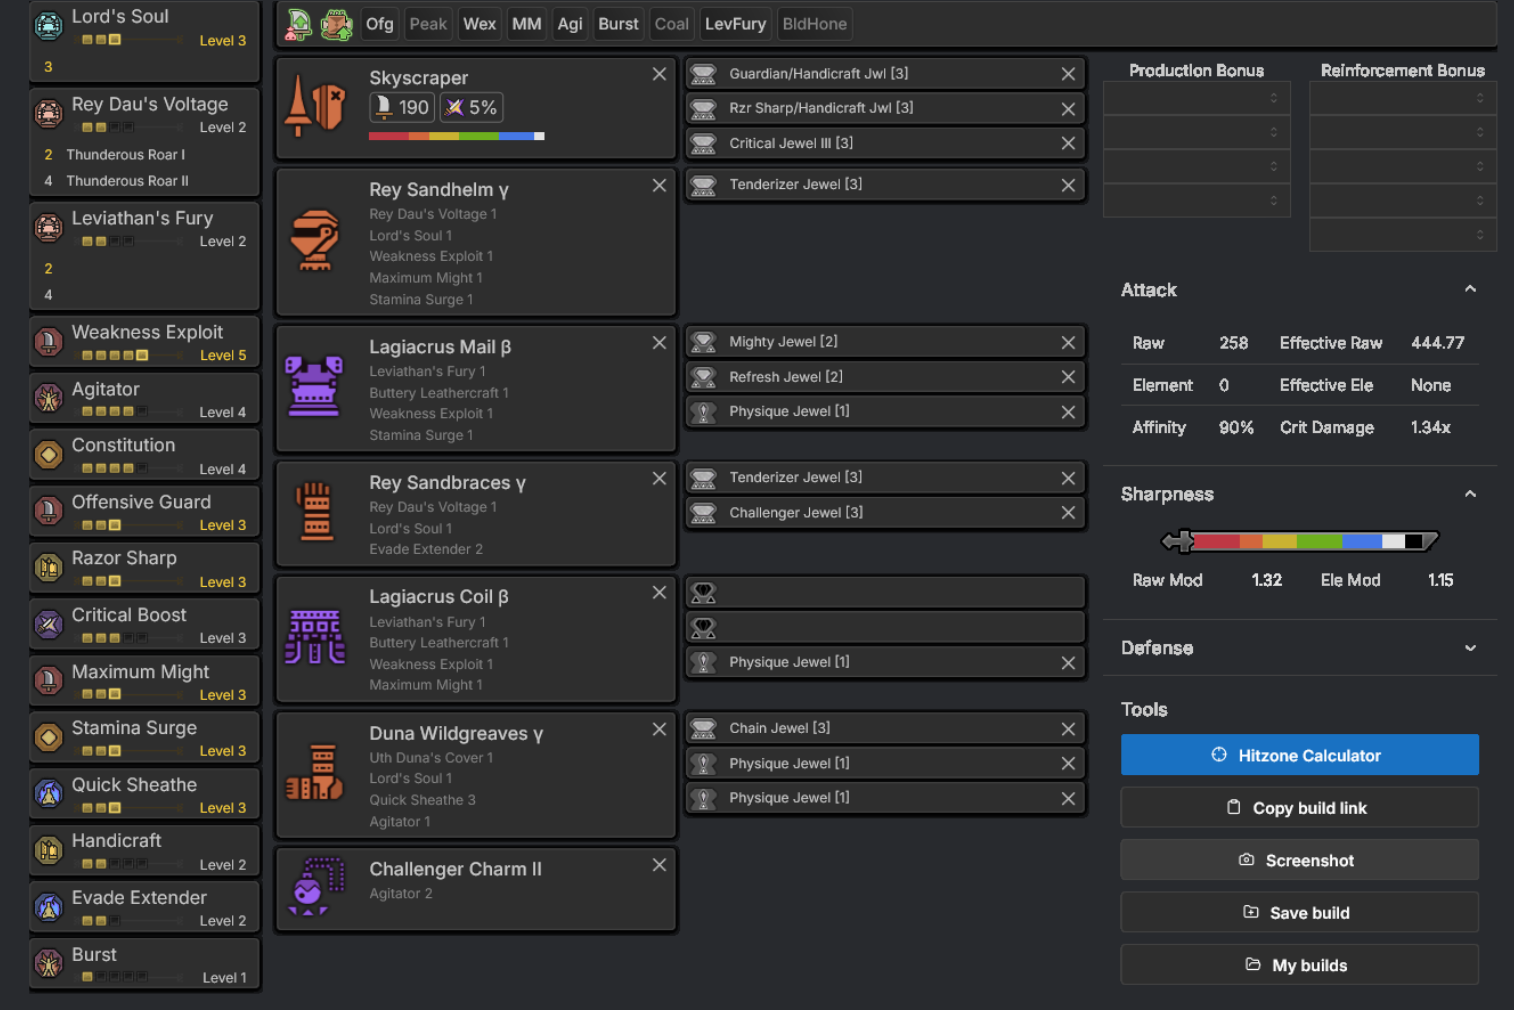Select the second empty Lagiacrus Coil jewel slot
This screenshot has height=1010, width=1514.
885,628
